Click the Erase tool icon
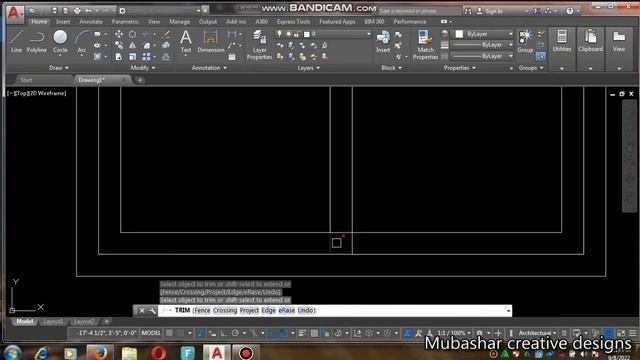This screenshot has width=640, height=360. pyautogui.click(x=166, y=34)
